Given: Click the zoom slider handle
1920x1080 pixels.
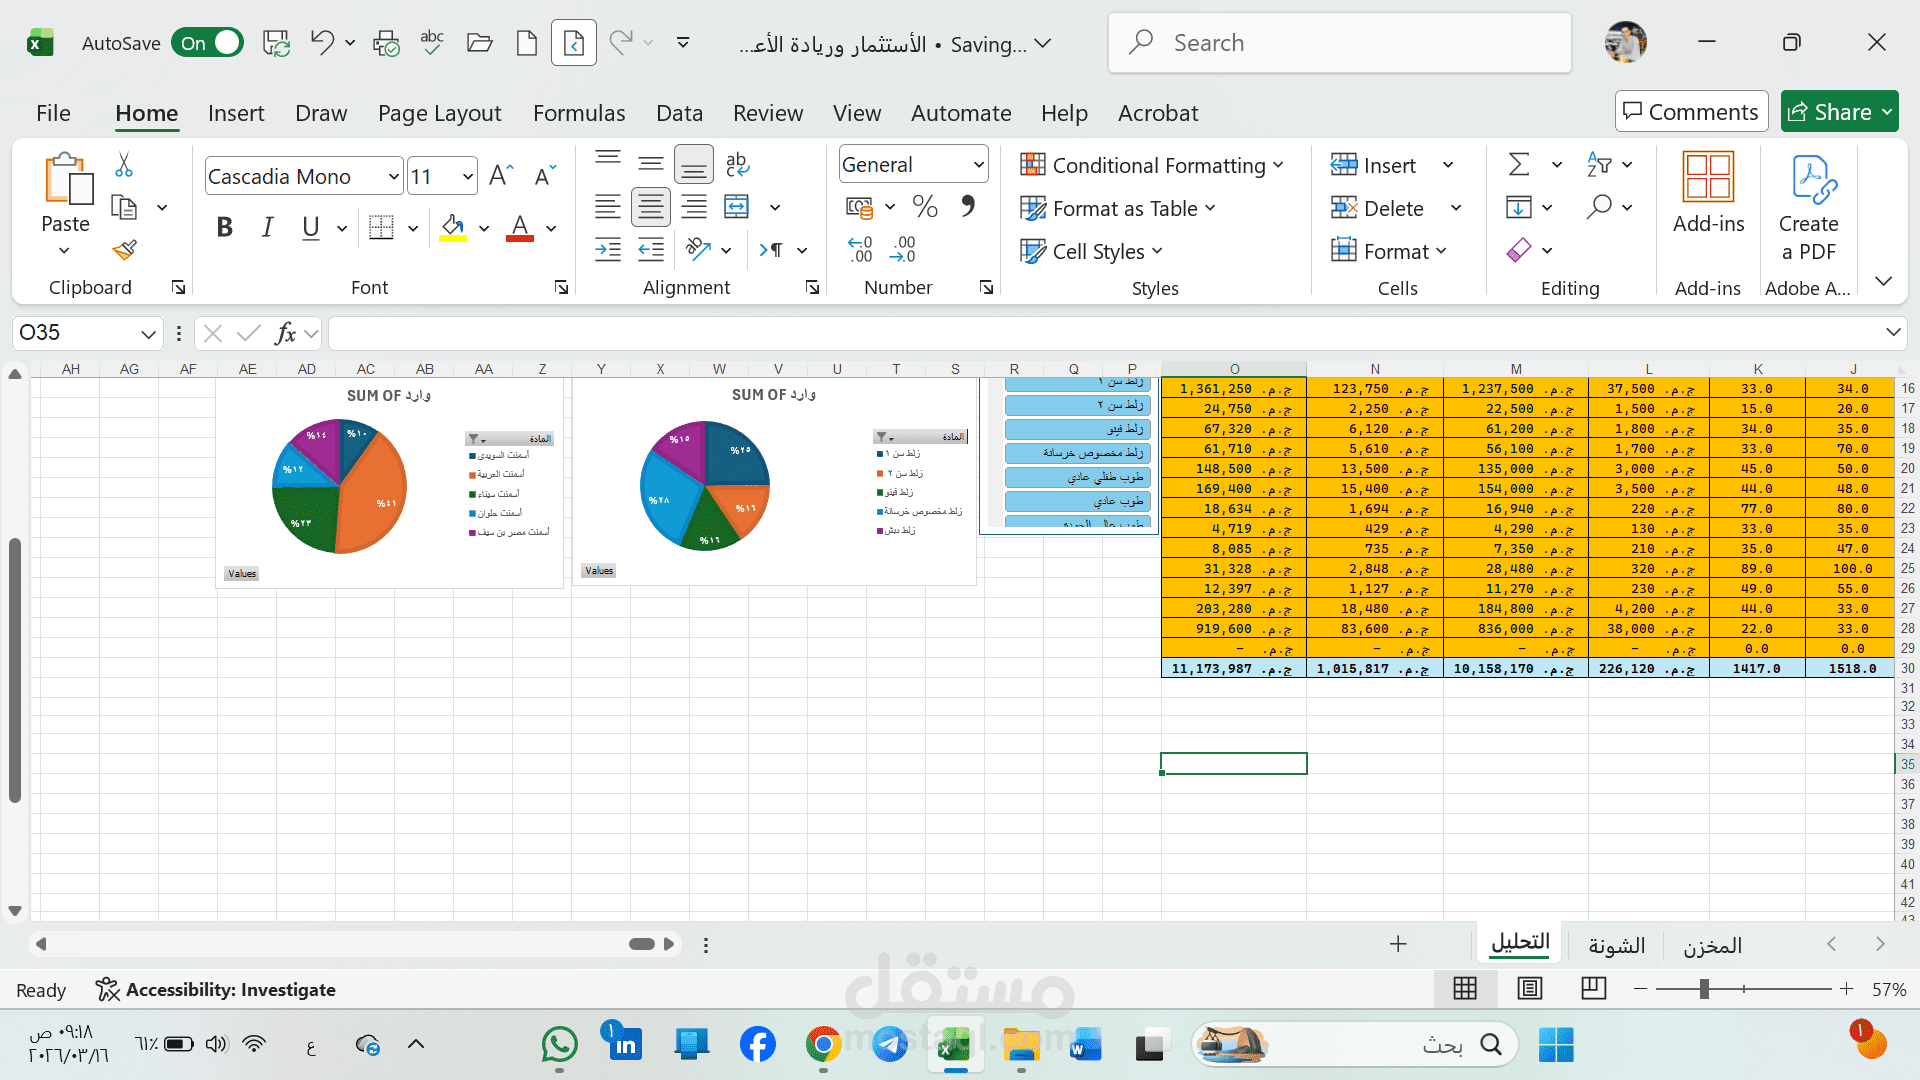Looking at the screenshot, I should 1704,989.
